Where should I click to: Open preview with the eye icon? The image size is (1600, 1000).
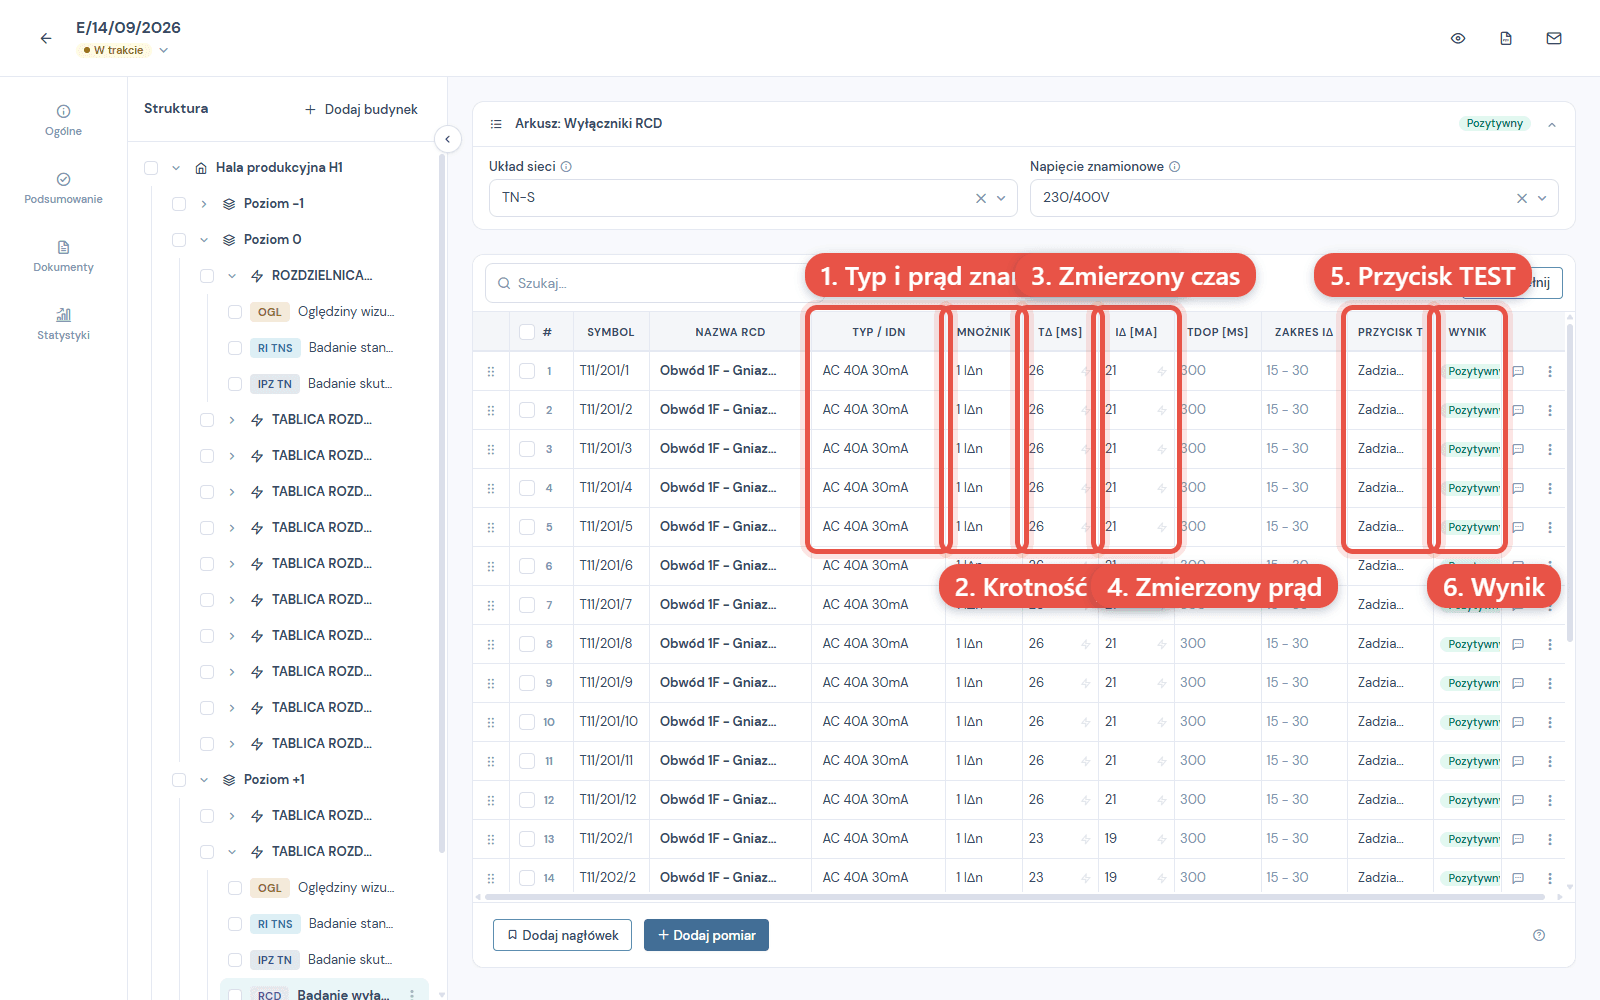(1458, 38)
